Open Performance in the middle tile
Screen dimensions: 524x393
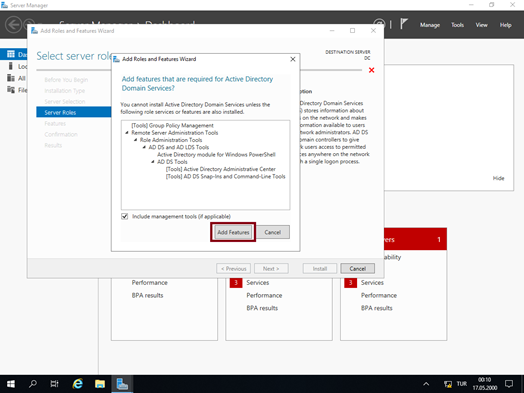click(x=264, y=295)
